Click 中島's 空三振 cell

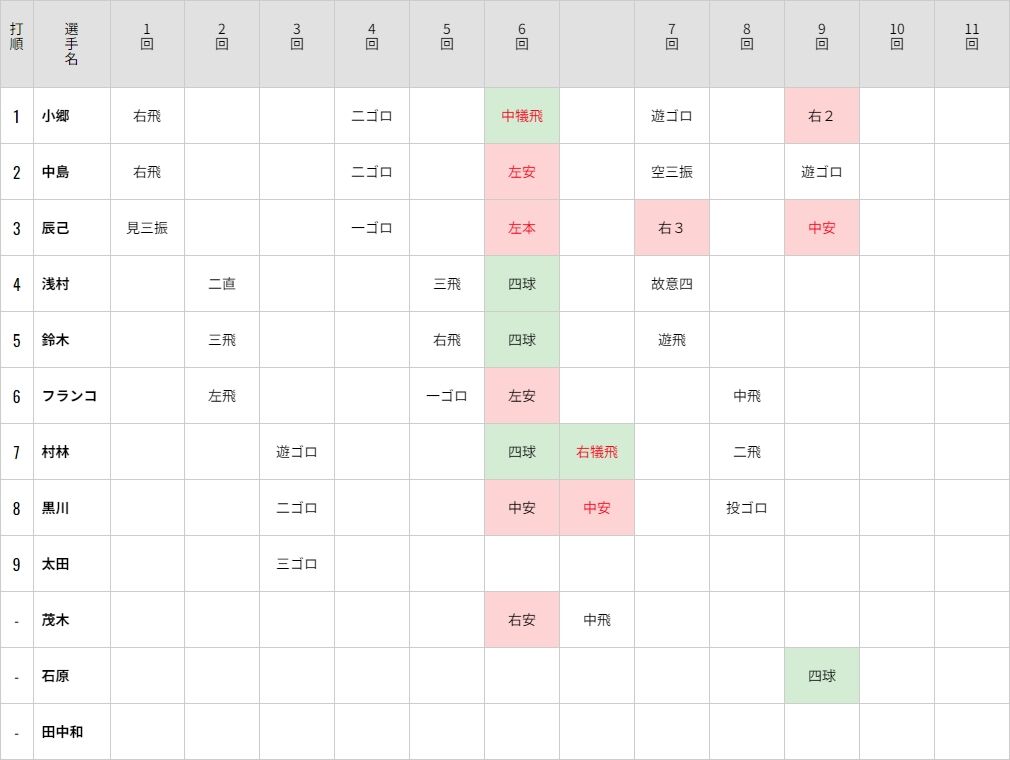tap(671, 172)
